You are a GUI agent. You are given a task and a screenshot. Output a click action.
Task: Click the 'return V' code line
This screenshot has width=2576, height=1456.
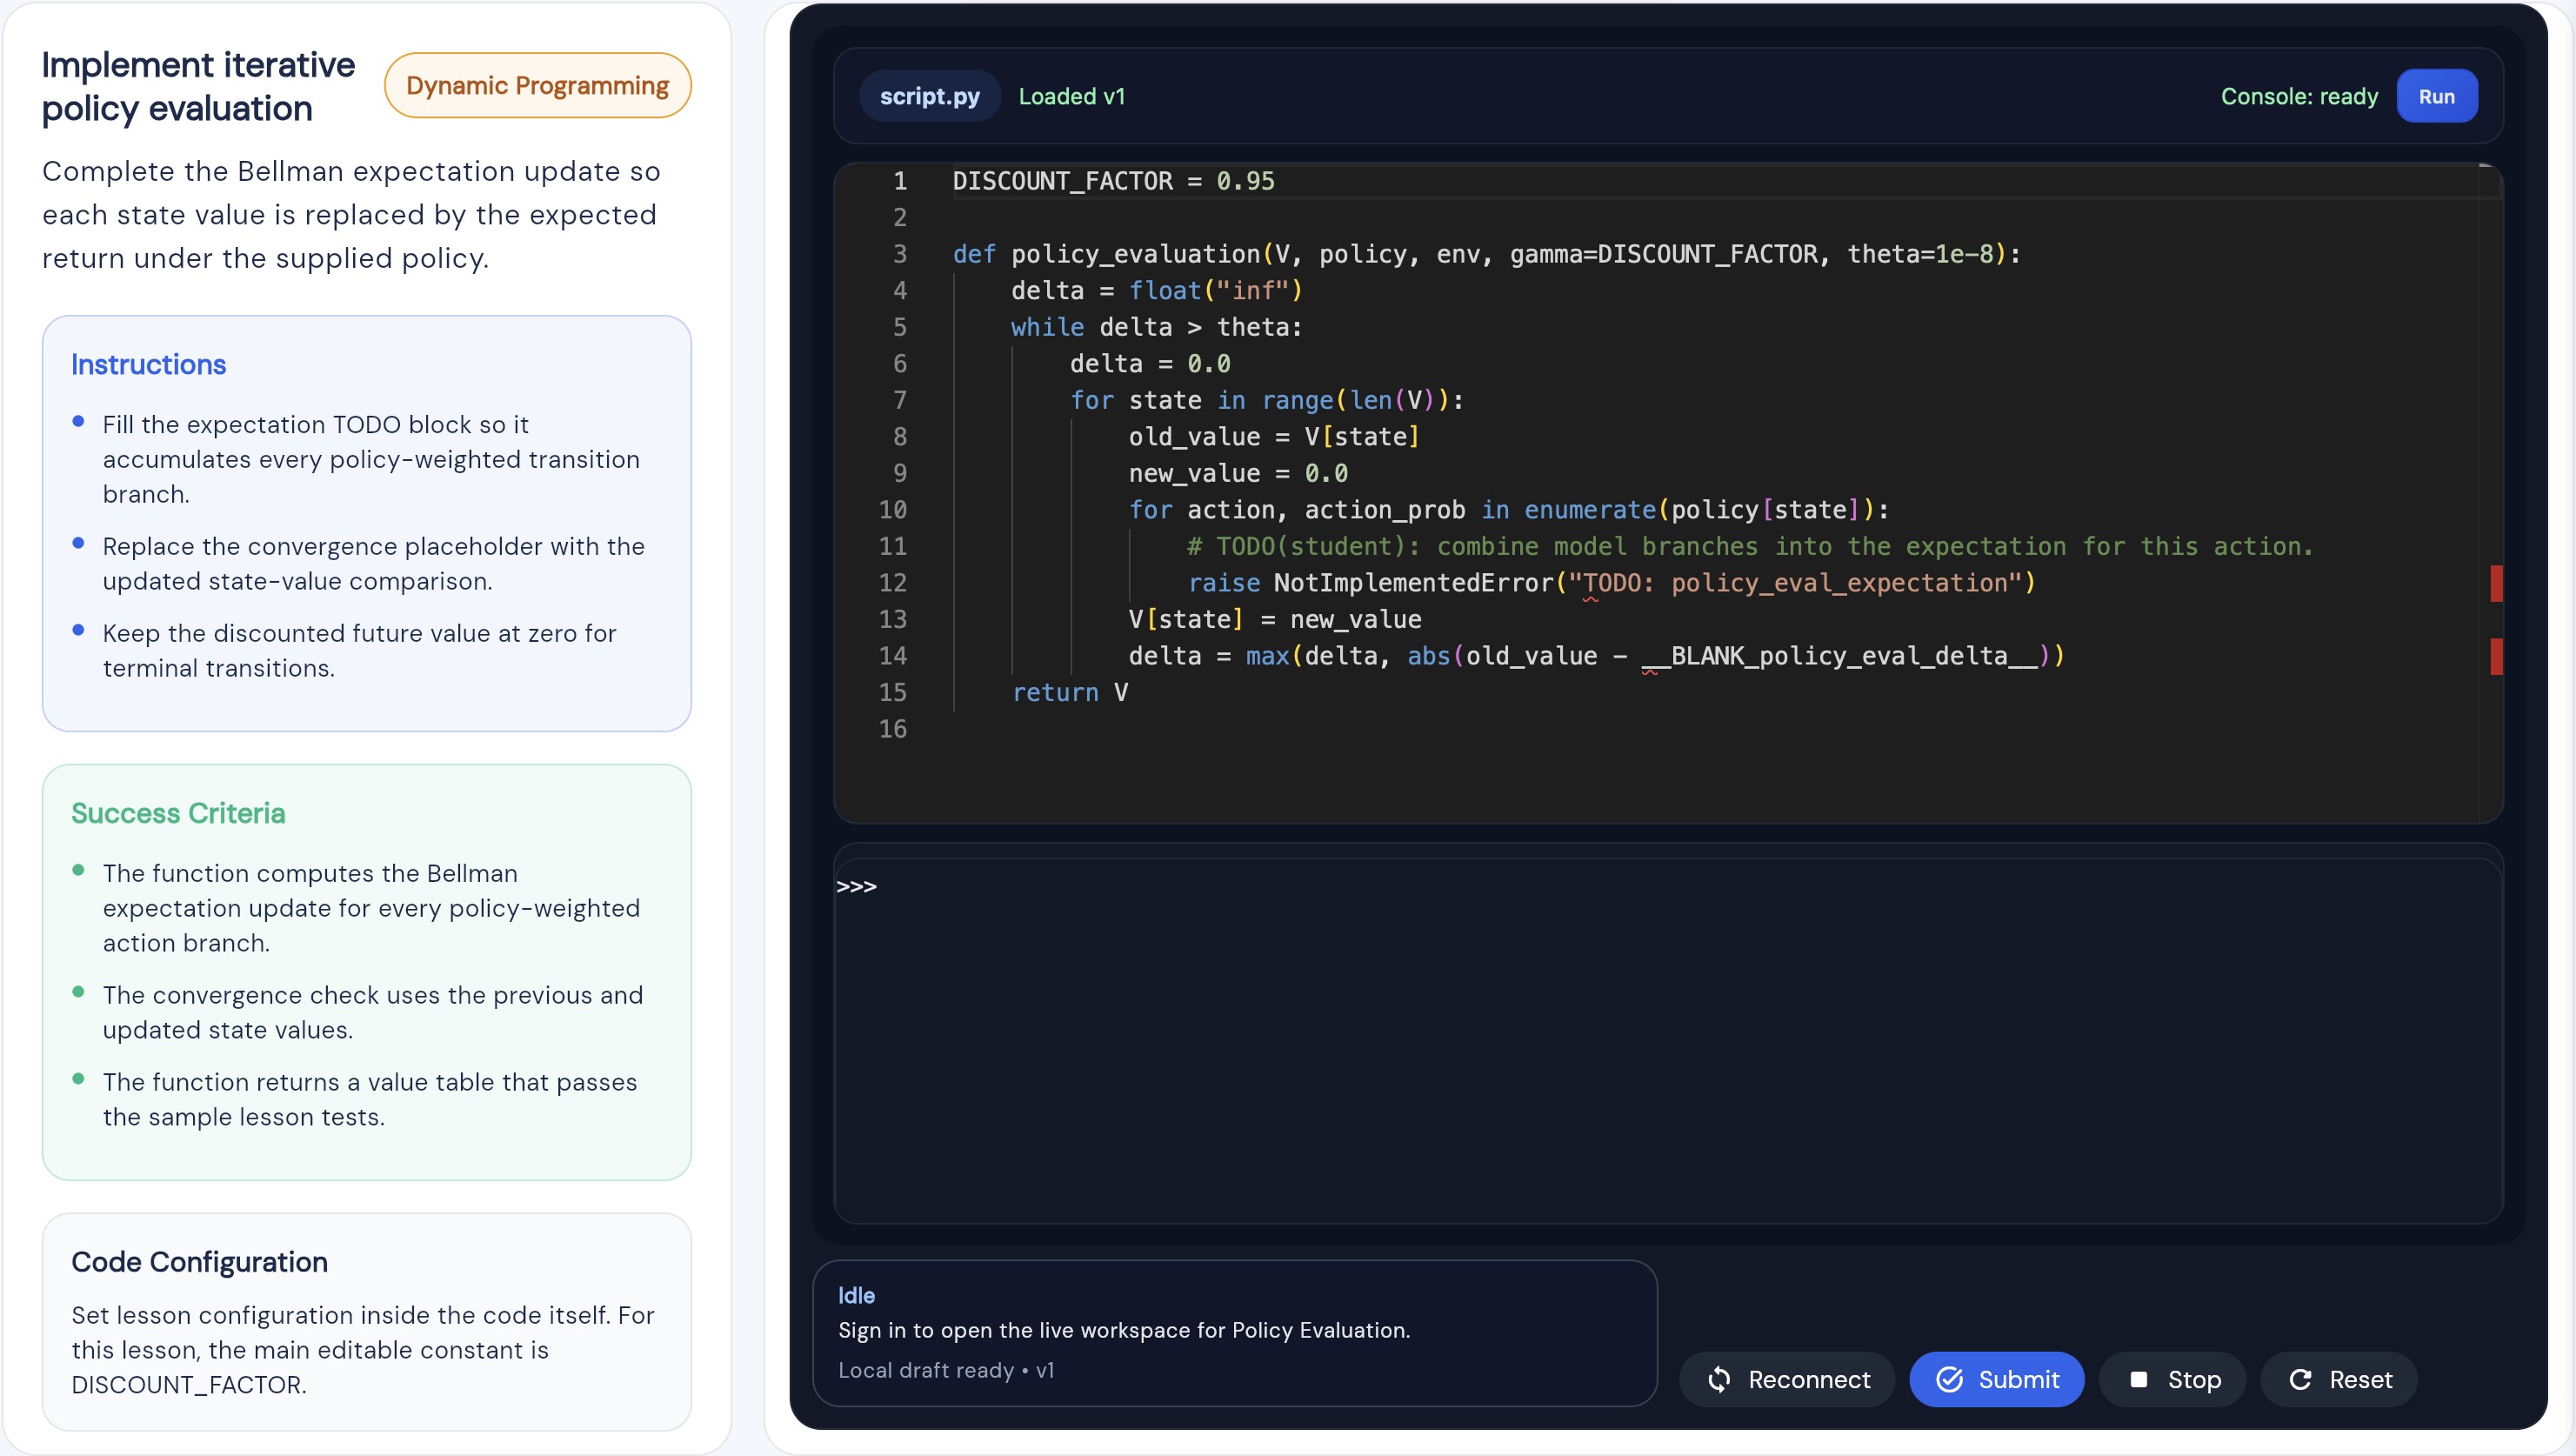(1070, 692)
